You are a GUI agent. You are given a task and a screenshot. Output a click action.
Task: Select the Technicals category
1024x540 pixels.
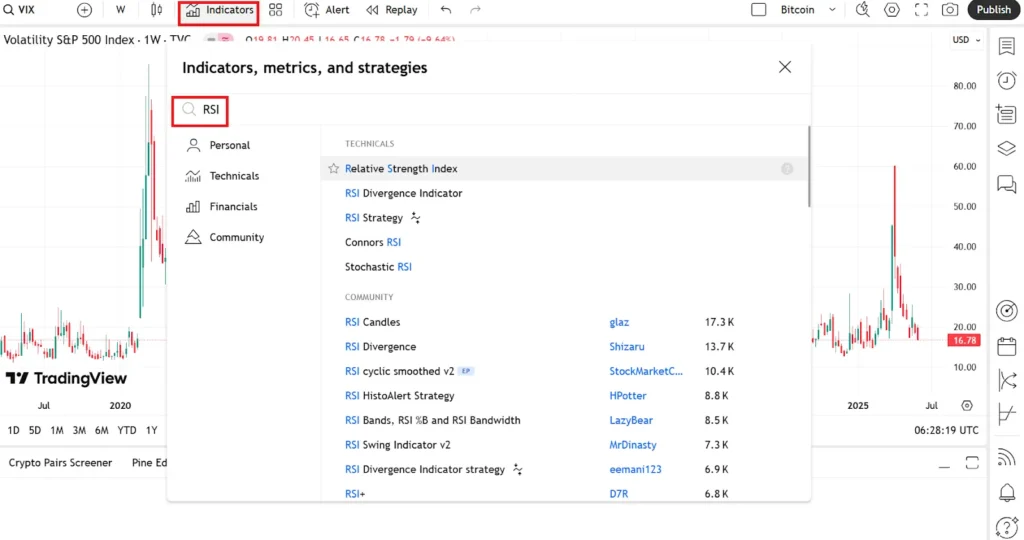pyautogui.click(x=222, y=176)
